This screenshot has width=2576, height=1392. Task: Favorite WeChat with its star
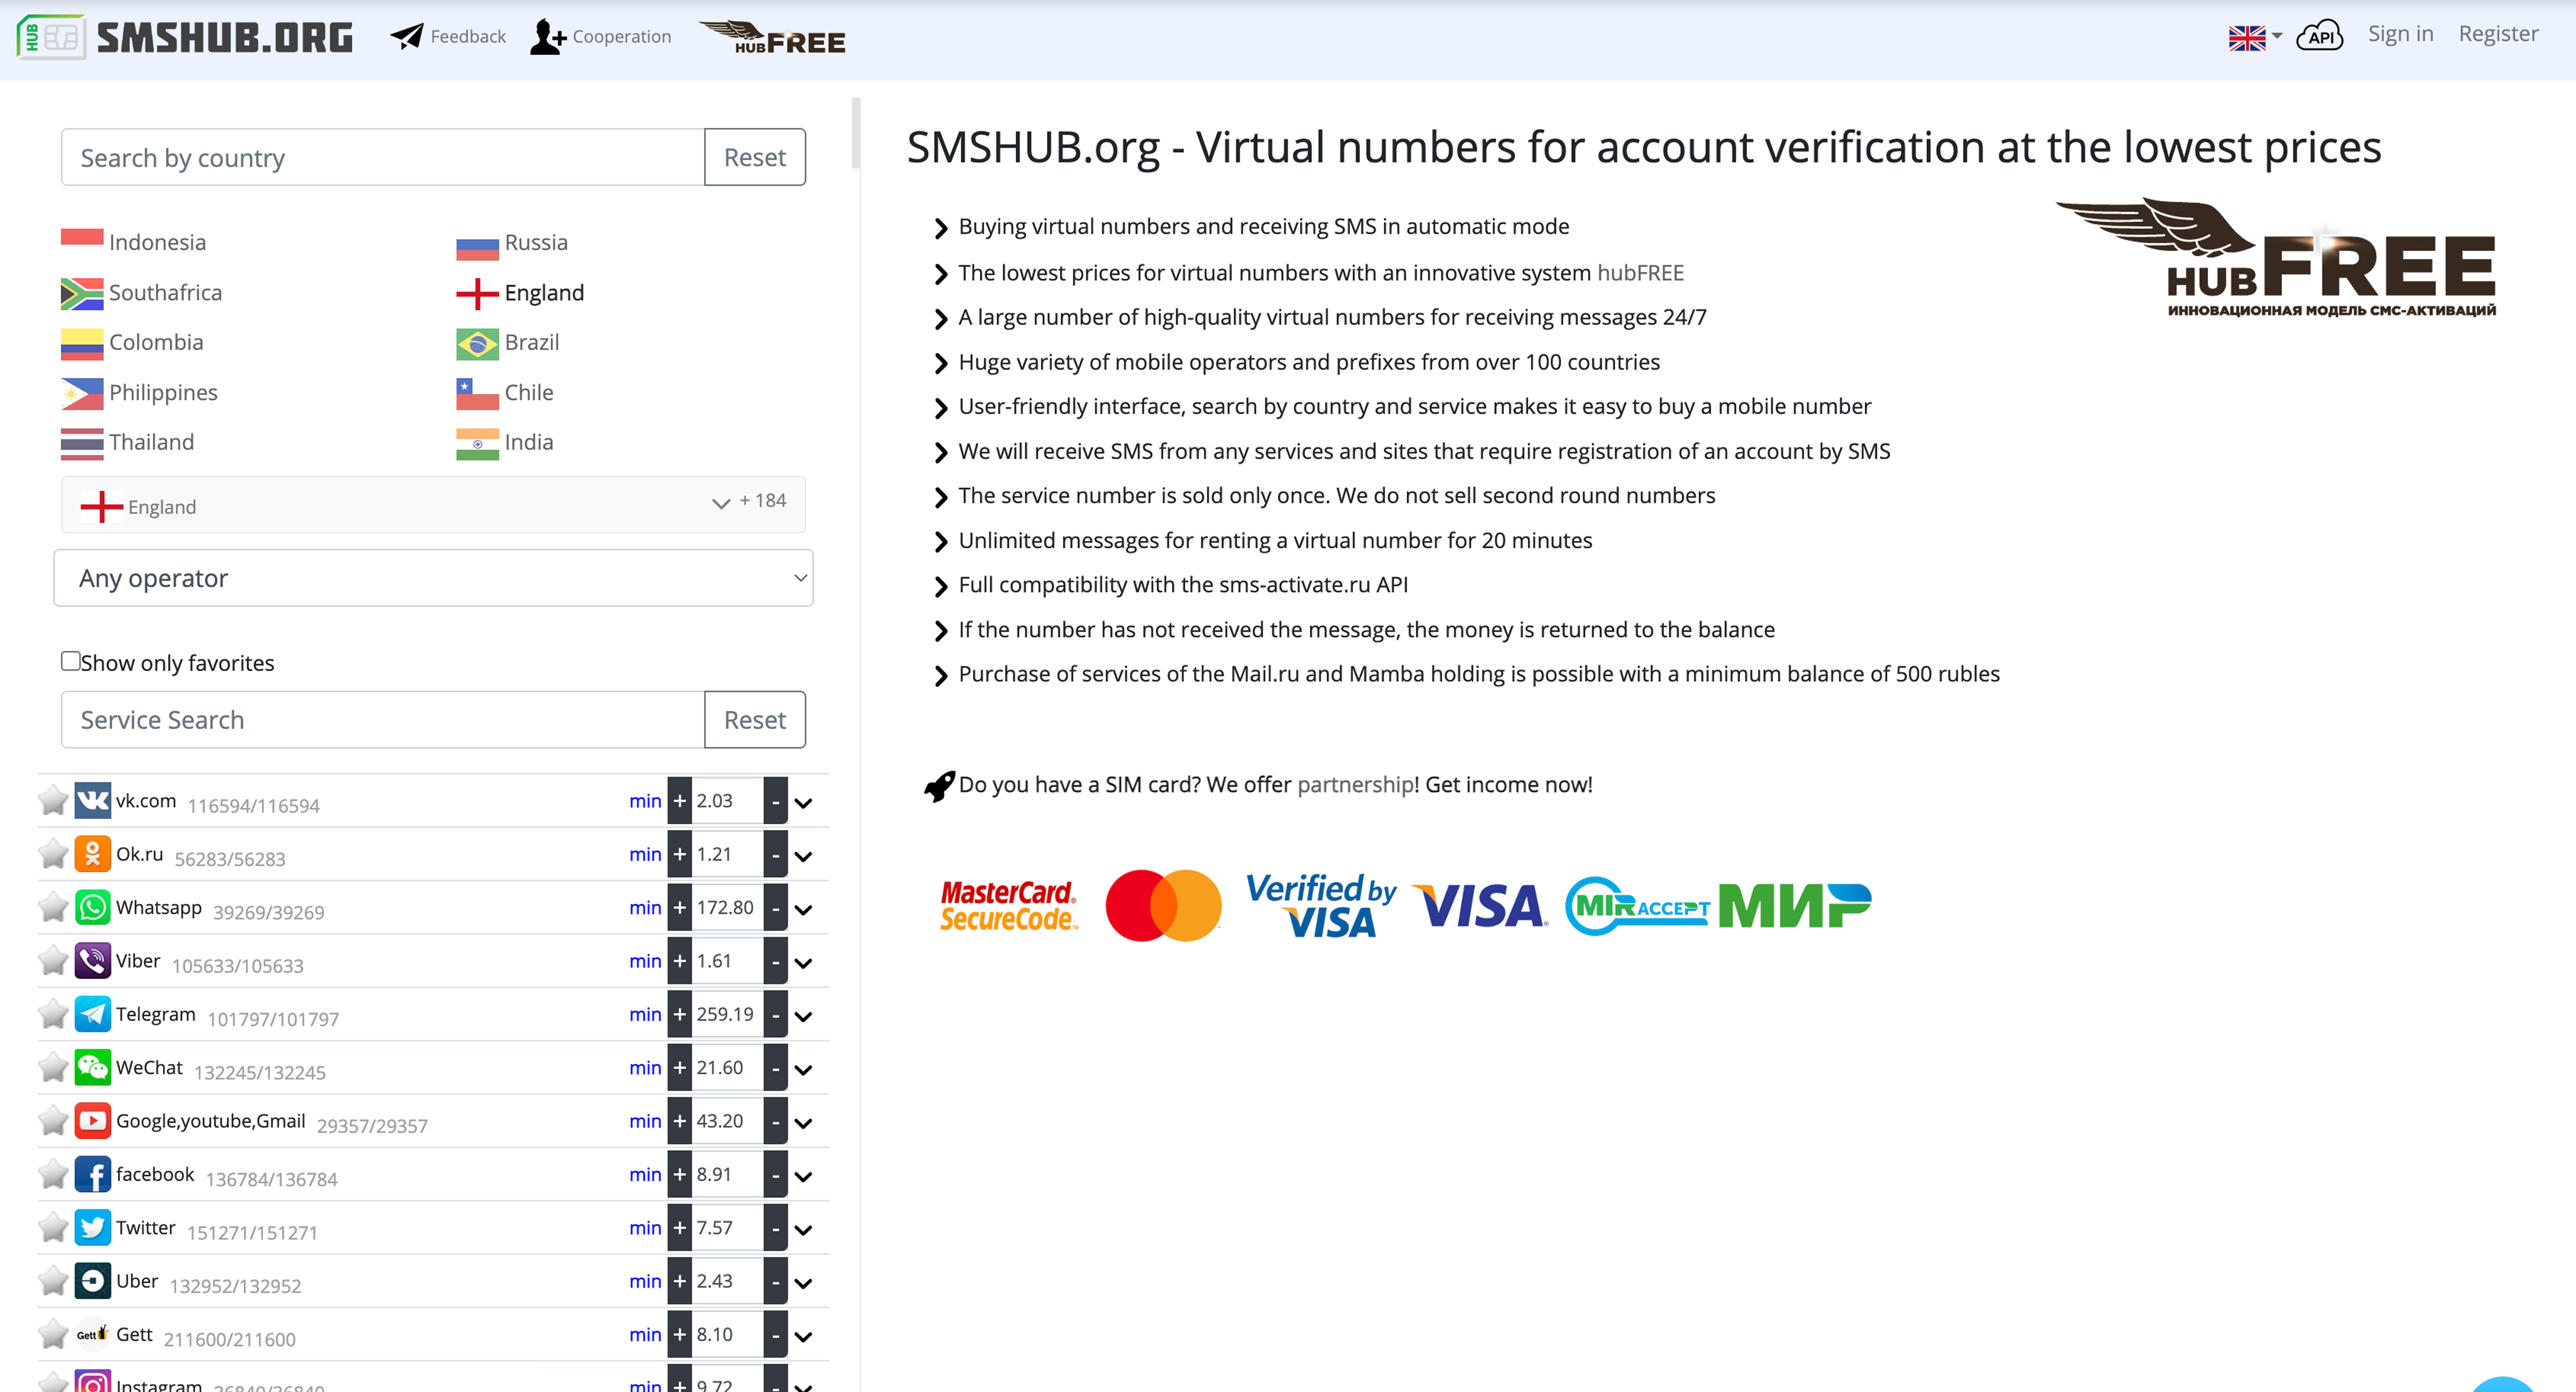pos(53,1067)
